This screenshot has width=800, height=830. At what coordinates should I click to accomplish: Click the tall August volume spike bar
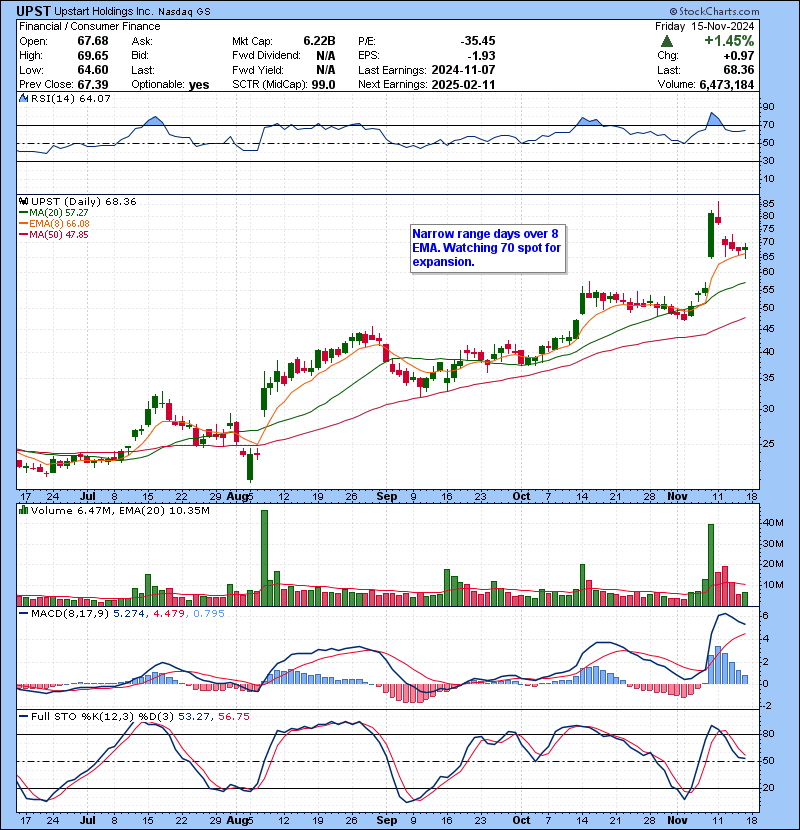(264, 558)
